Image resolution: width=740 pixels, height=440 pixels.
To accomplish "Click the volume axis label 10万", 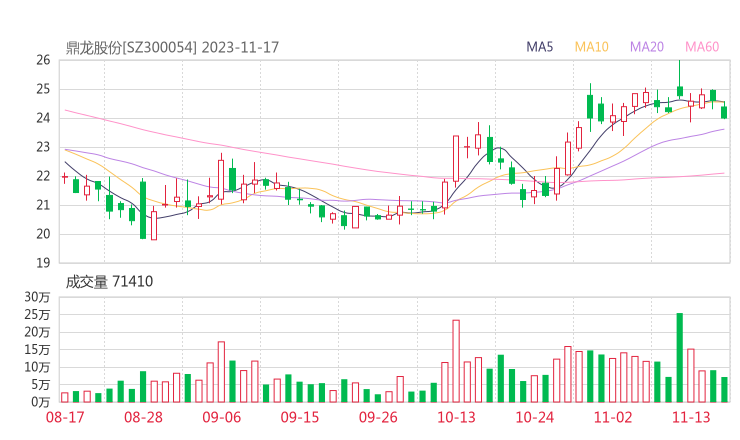I will click(x=37, y=367).
